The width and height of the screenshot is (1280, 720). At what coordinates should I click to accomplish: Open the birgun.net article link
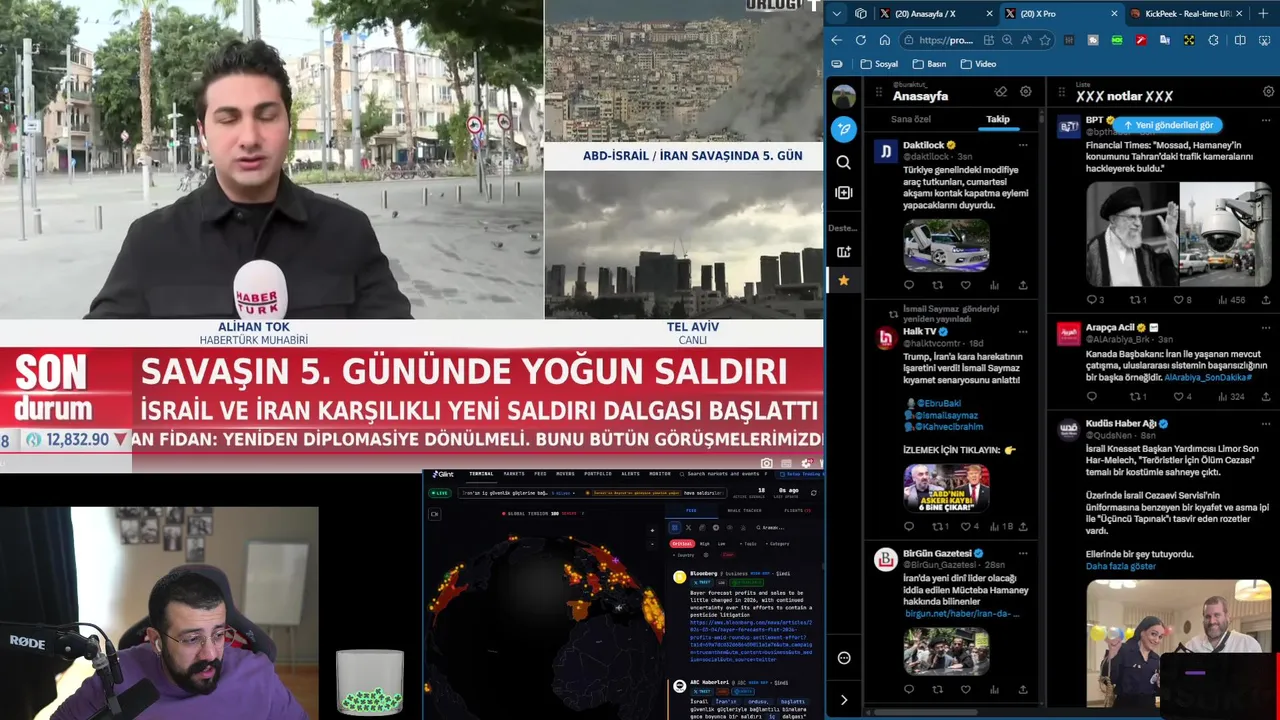(x=961, y=613)
